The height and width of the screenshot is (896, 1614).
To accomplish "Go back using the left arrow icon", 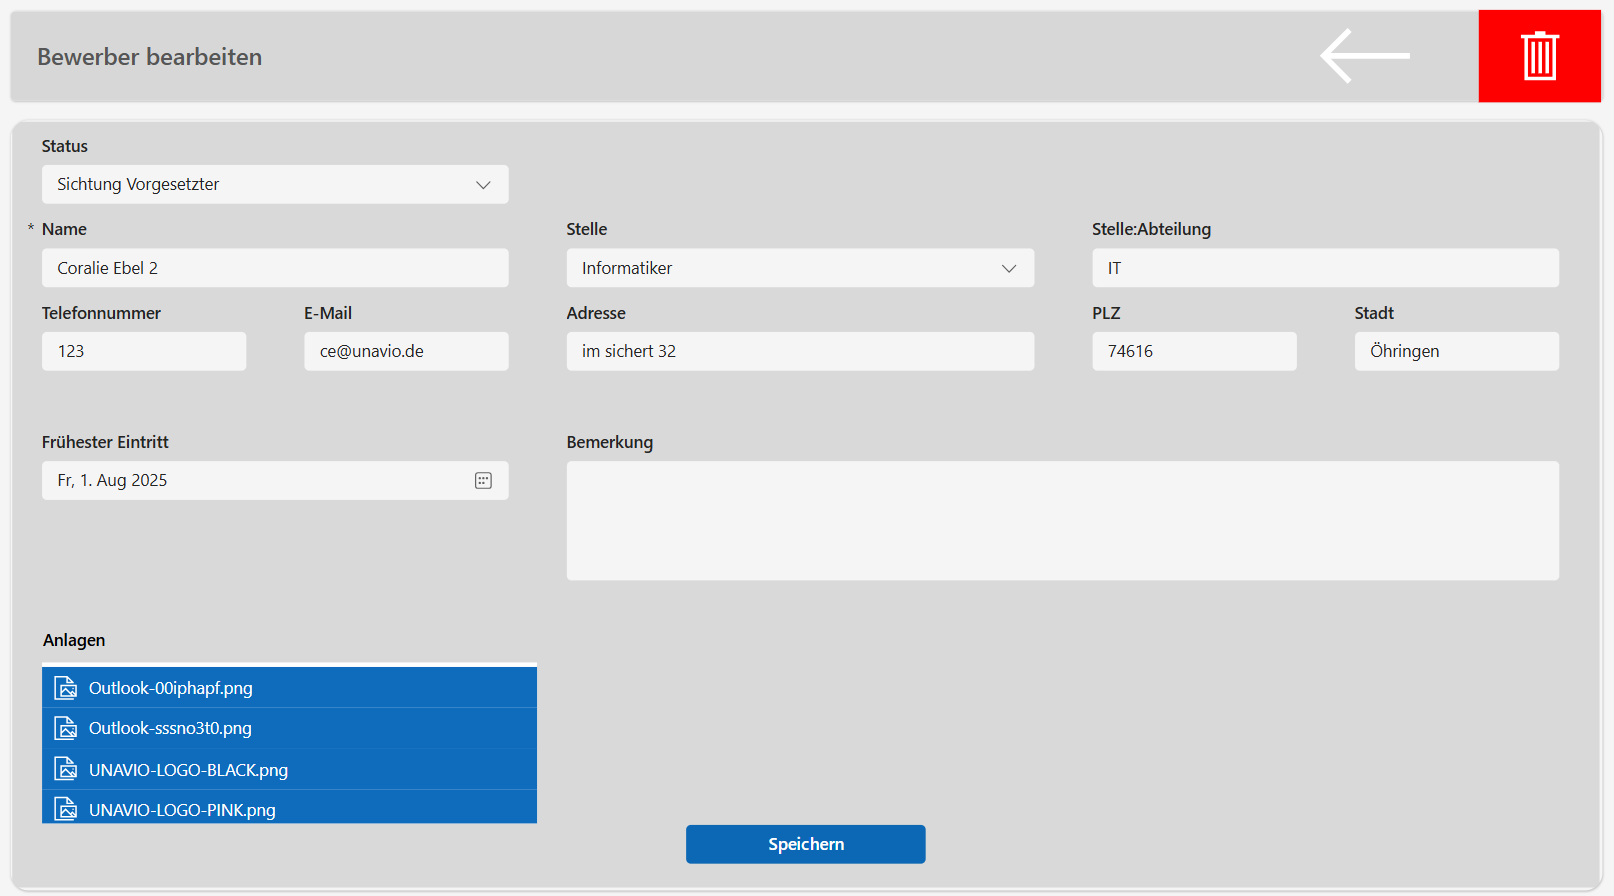I will point(1364,56).
